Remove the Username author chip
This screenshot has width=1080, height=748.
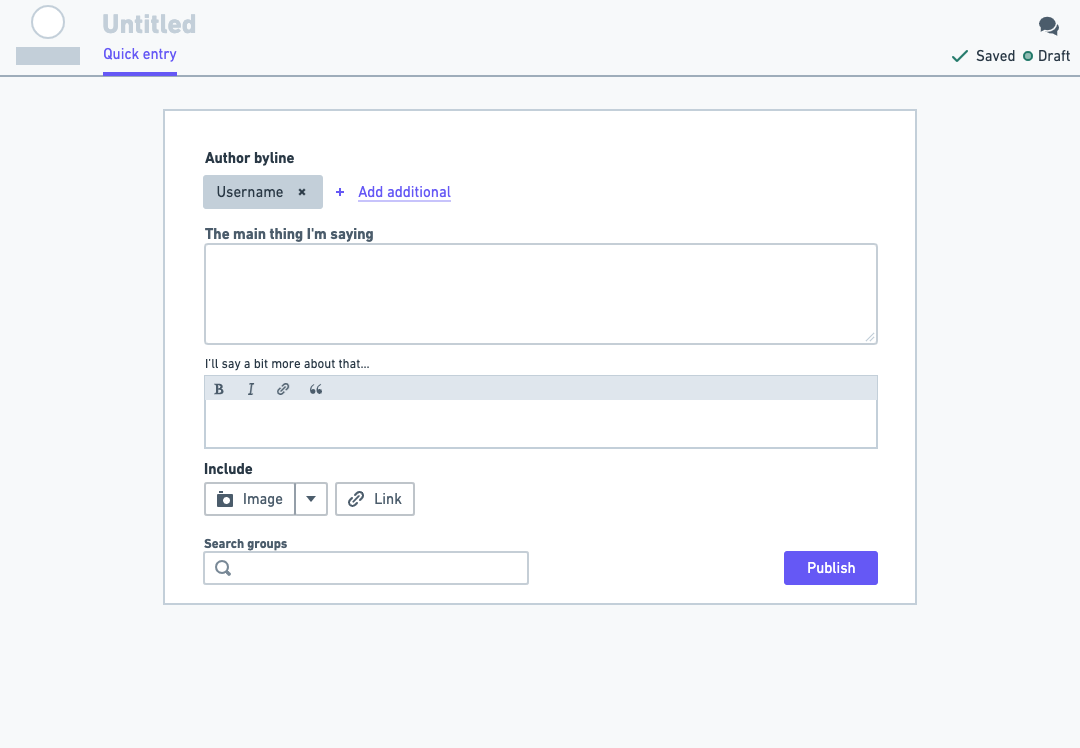click(x=301, y=192)
